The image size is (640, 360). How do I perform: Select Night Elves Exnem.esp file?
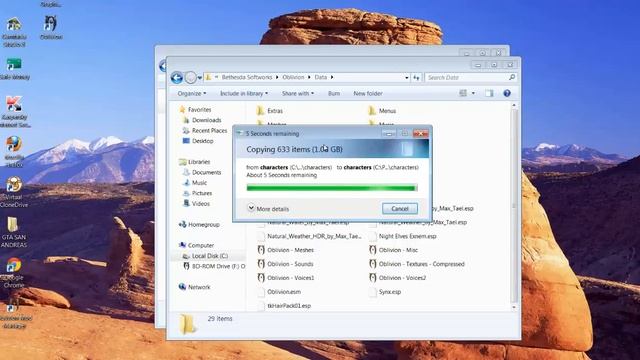tap(403, 236)
